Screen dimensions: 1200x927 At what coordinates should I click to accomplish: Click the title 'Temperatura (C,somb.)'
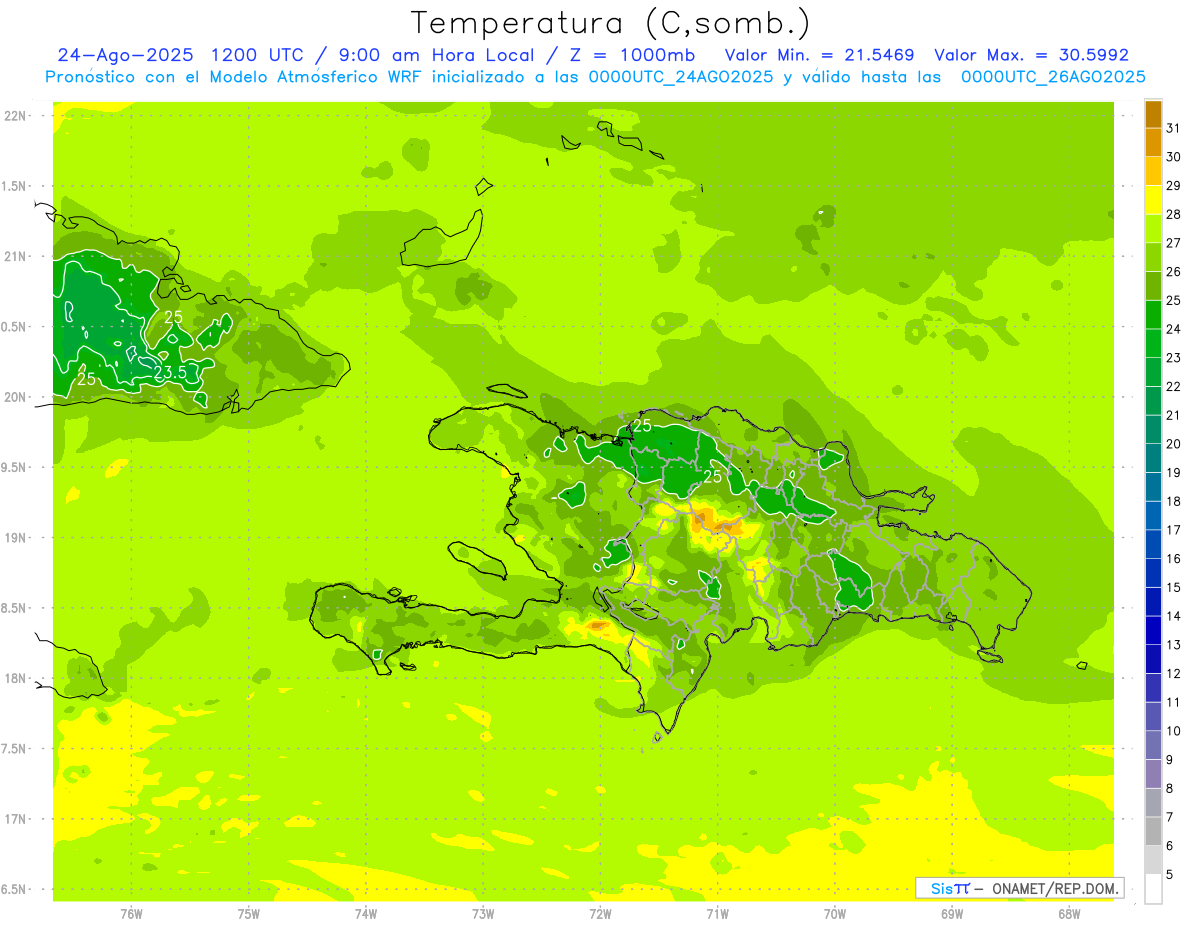(x=610, y=23)
